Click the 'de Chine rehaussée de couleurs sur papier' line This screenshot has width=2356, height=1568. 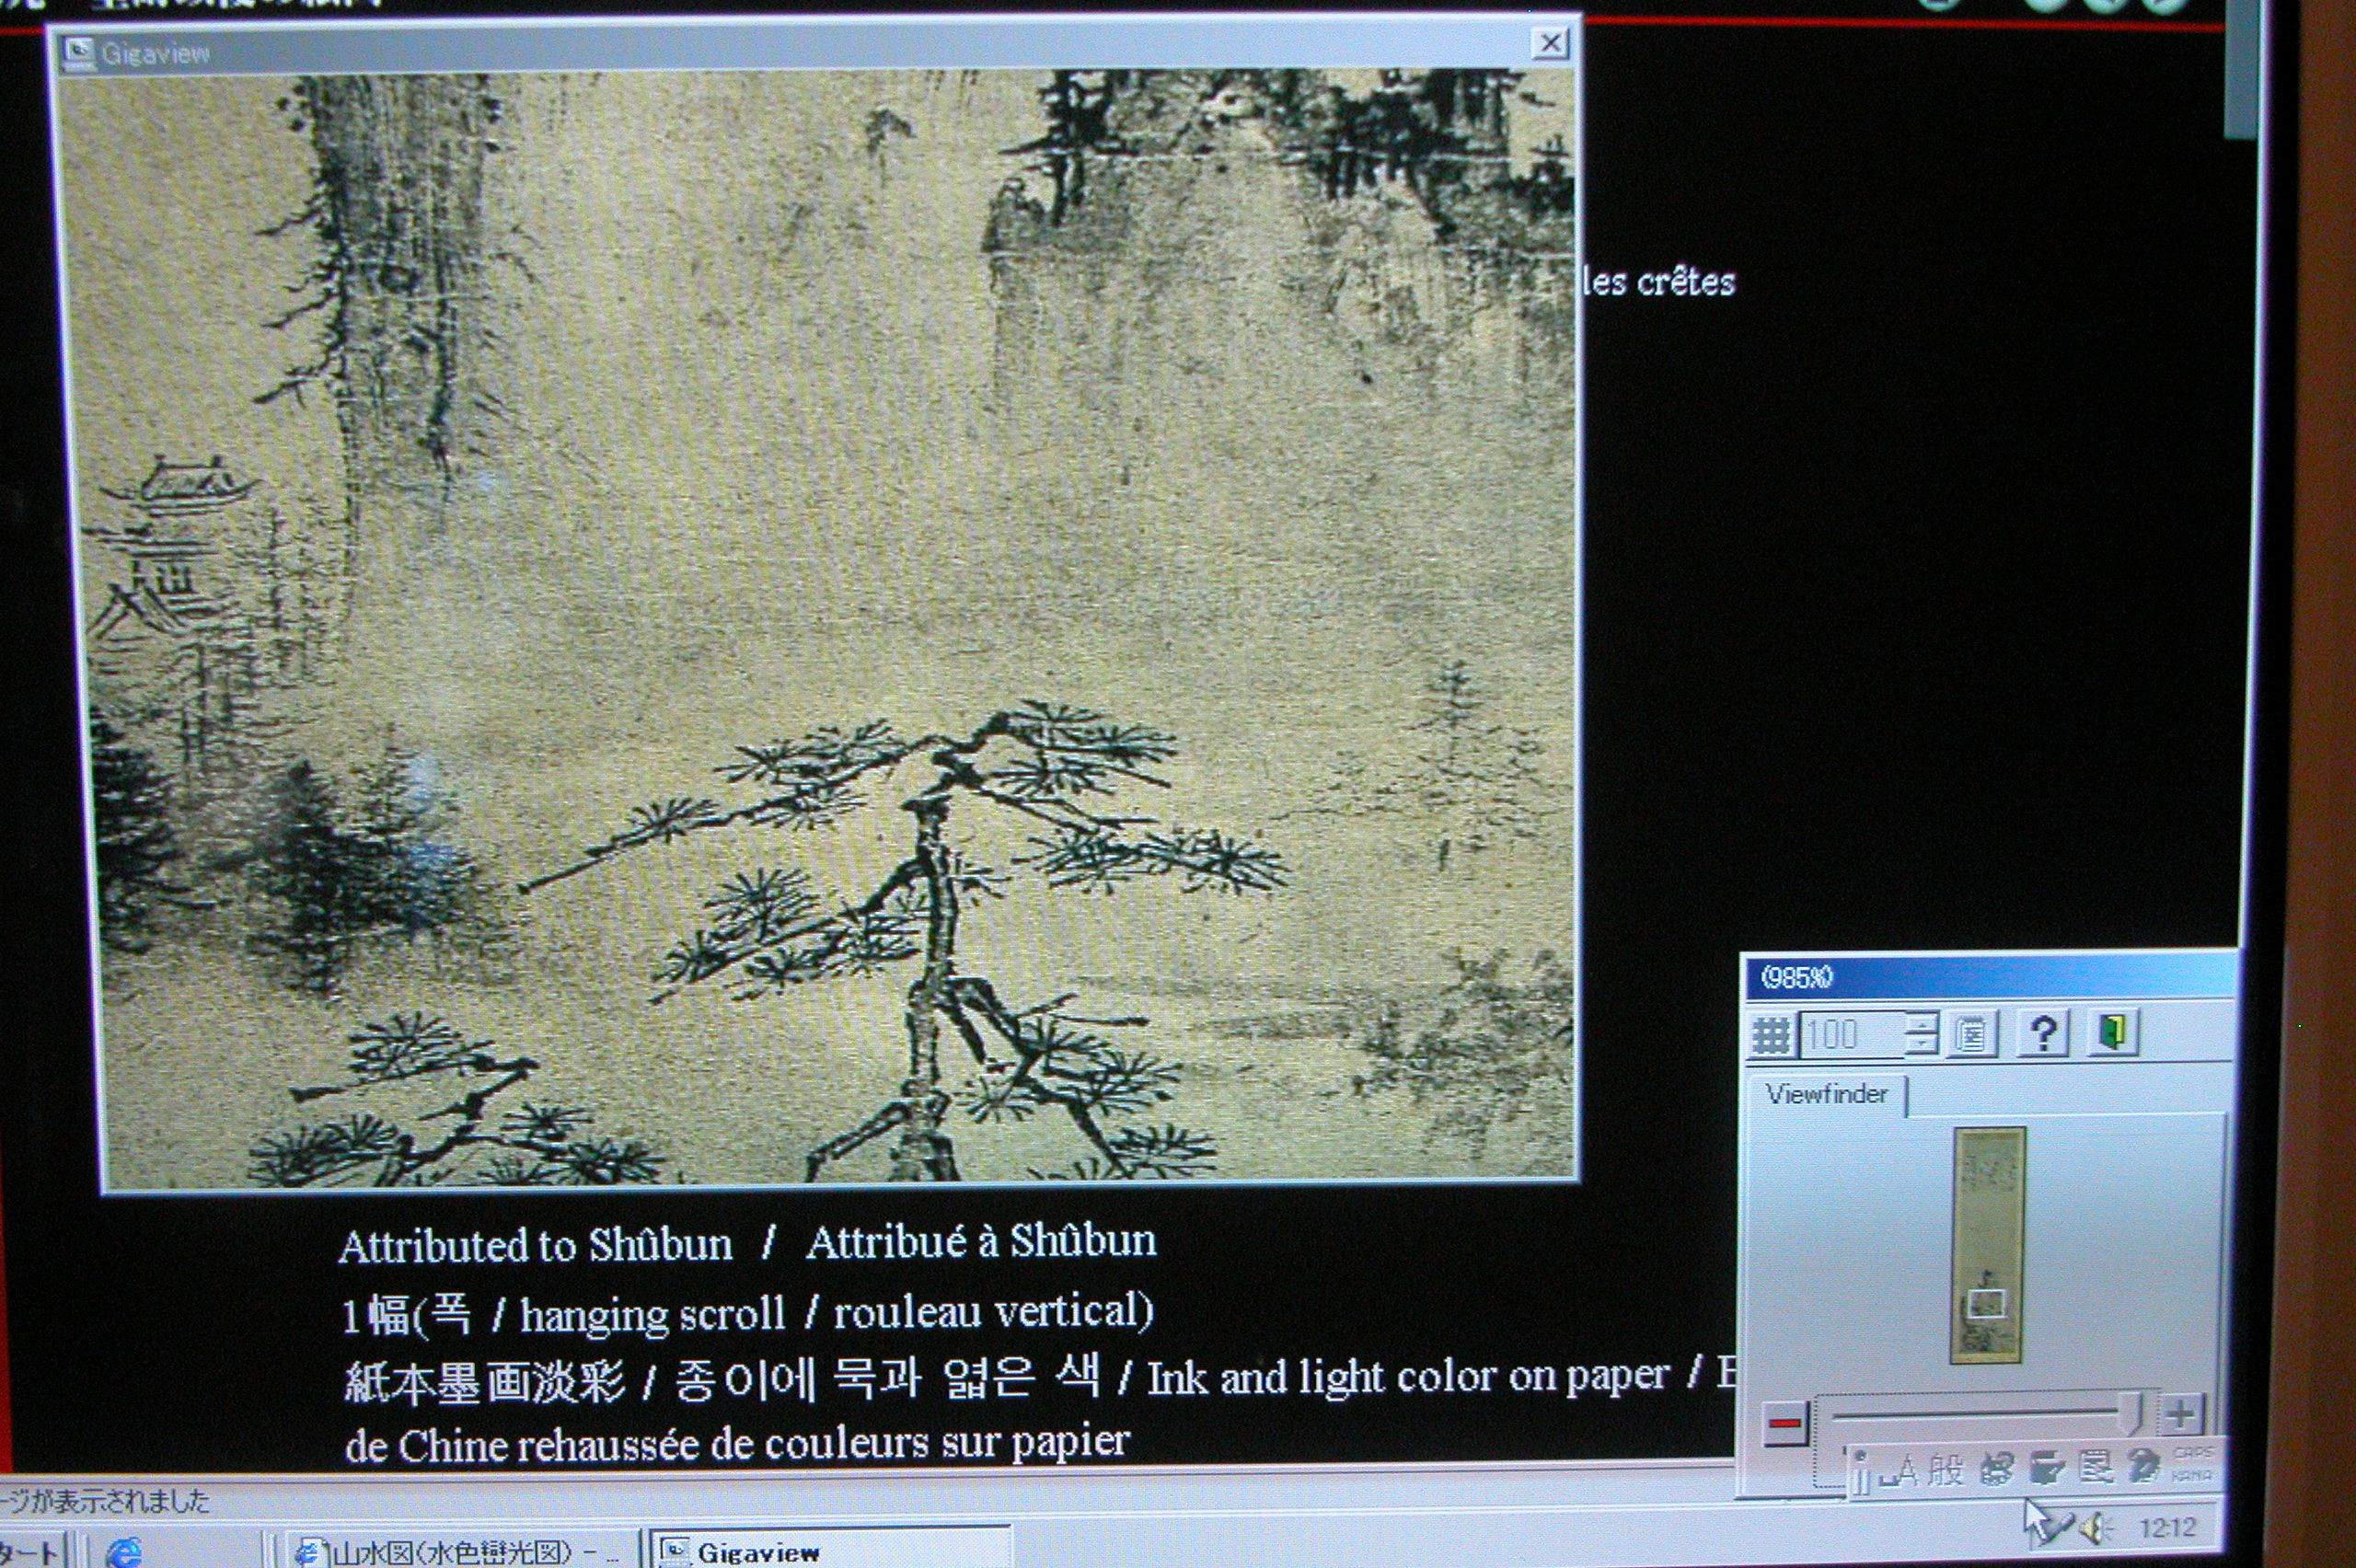737,1445
